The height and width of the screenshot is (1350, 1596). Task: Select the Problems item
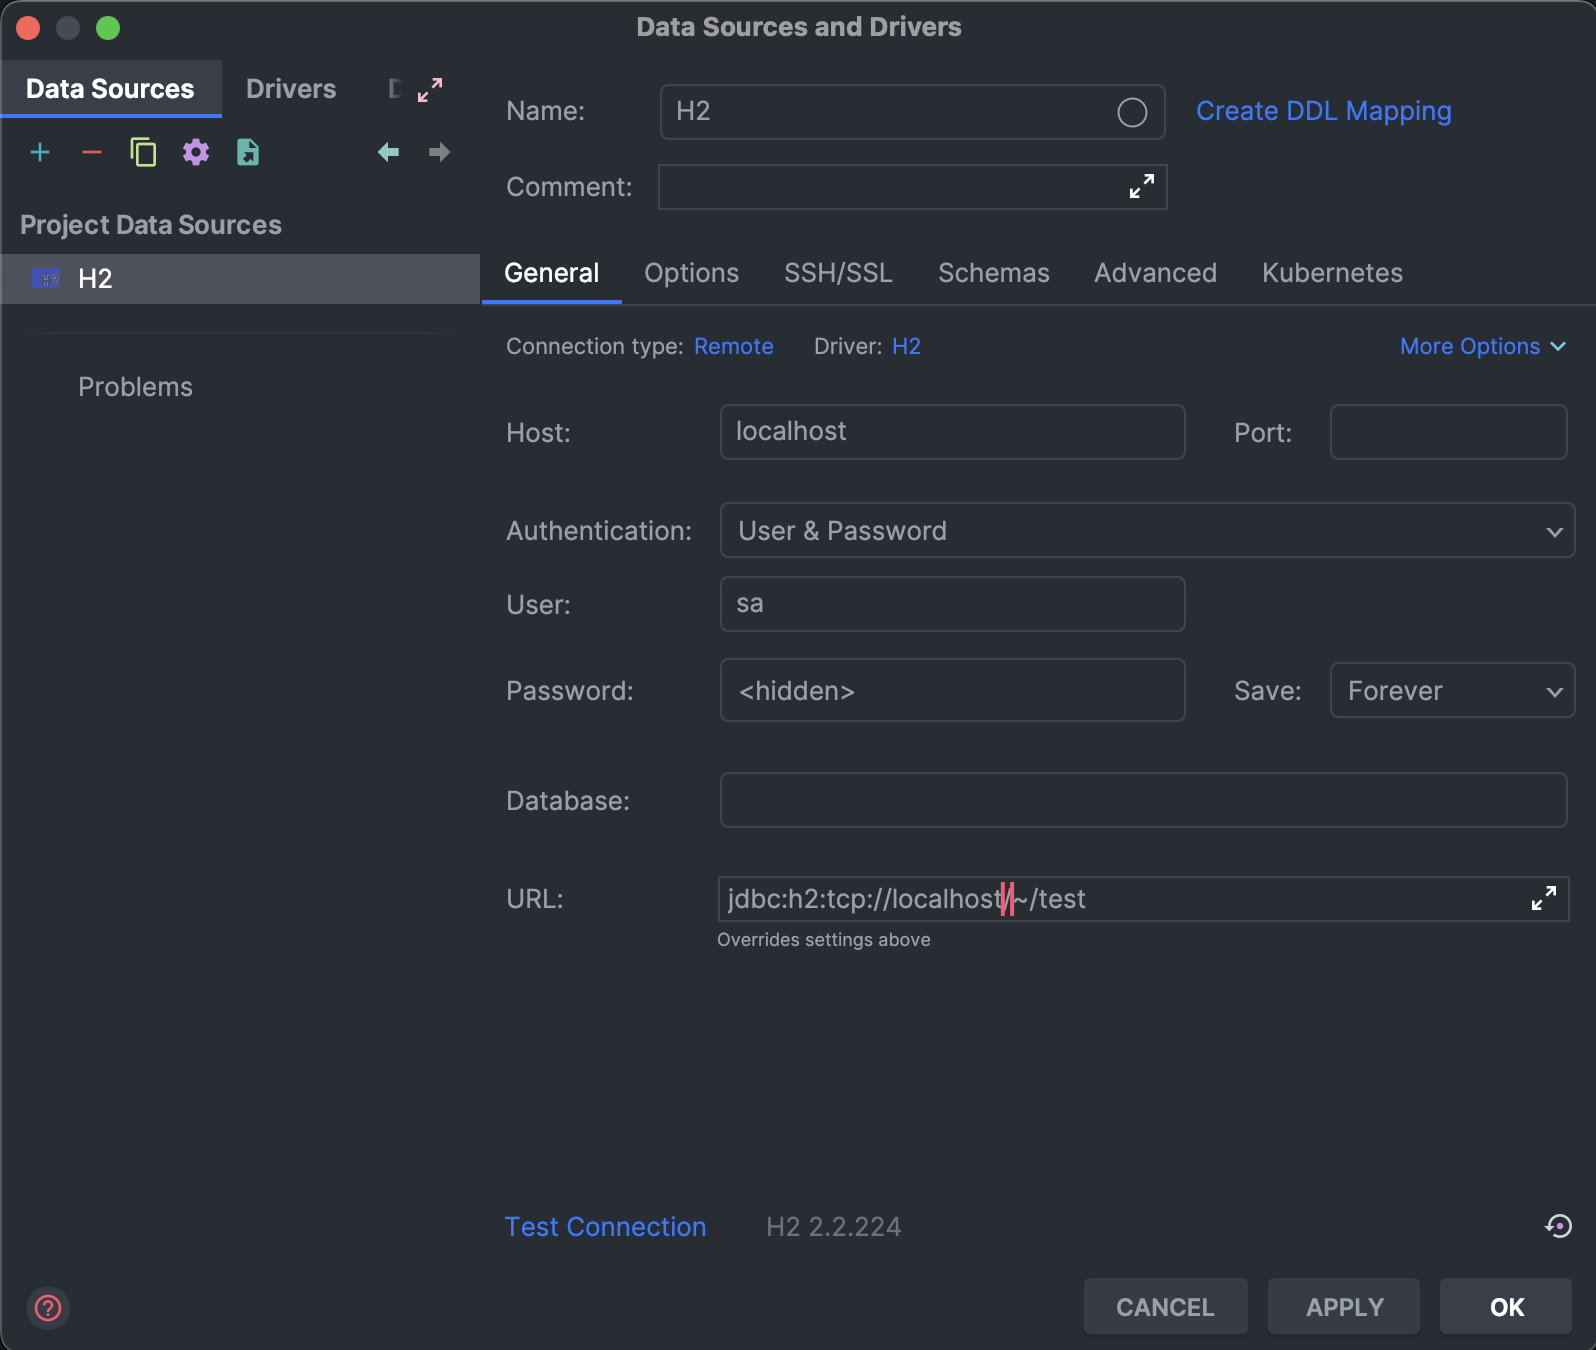coord(136,387)
